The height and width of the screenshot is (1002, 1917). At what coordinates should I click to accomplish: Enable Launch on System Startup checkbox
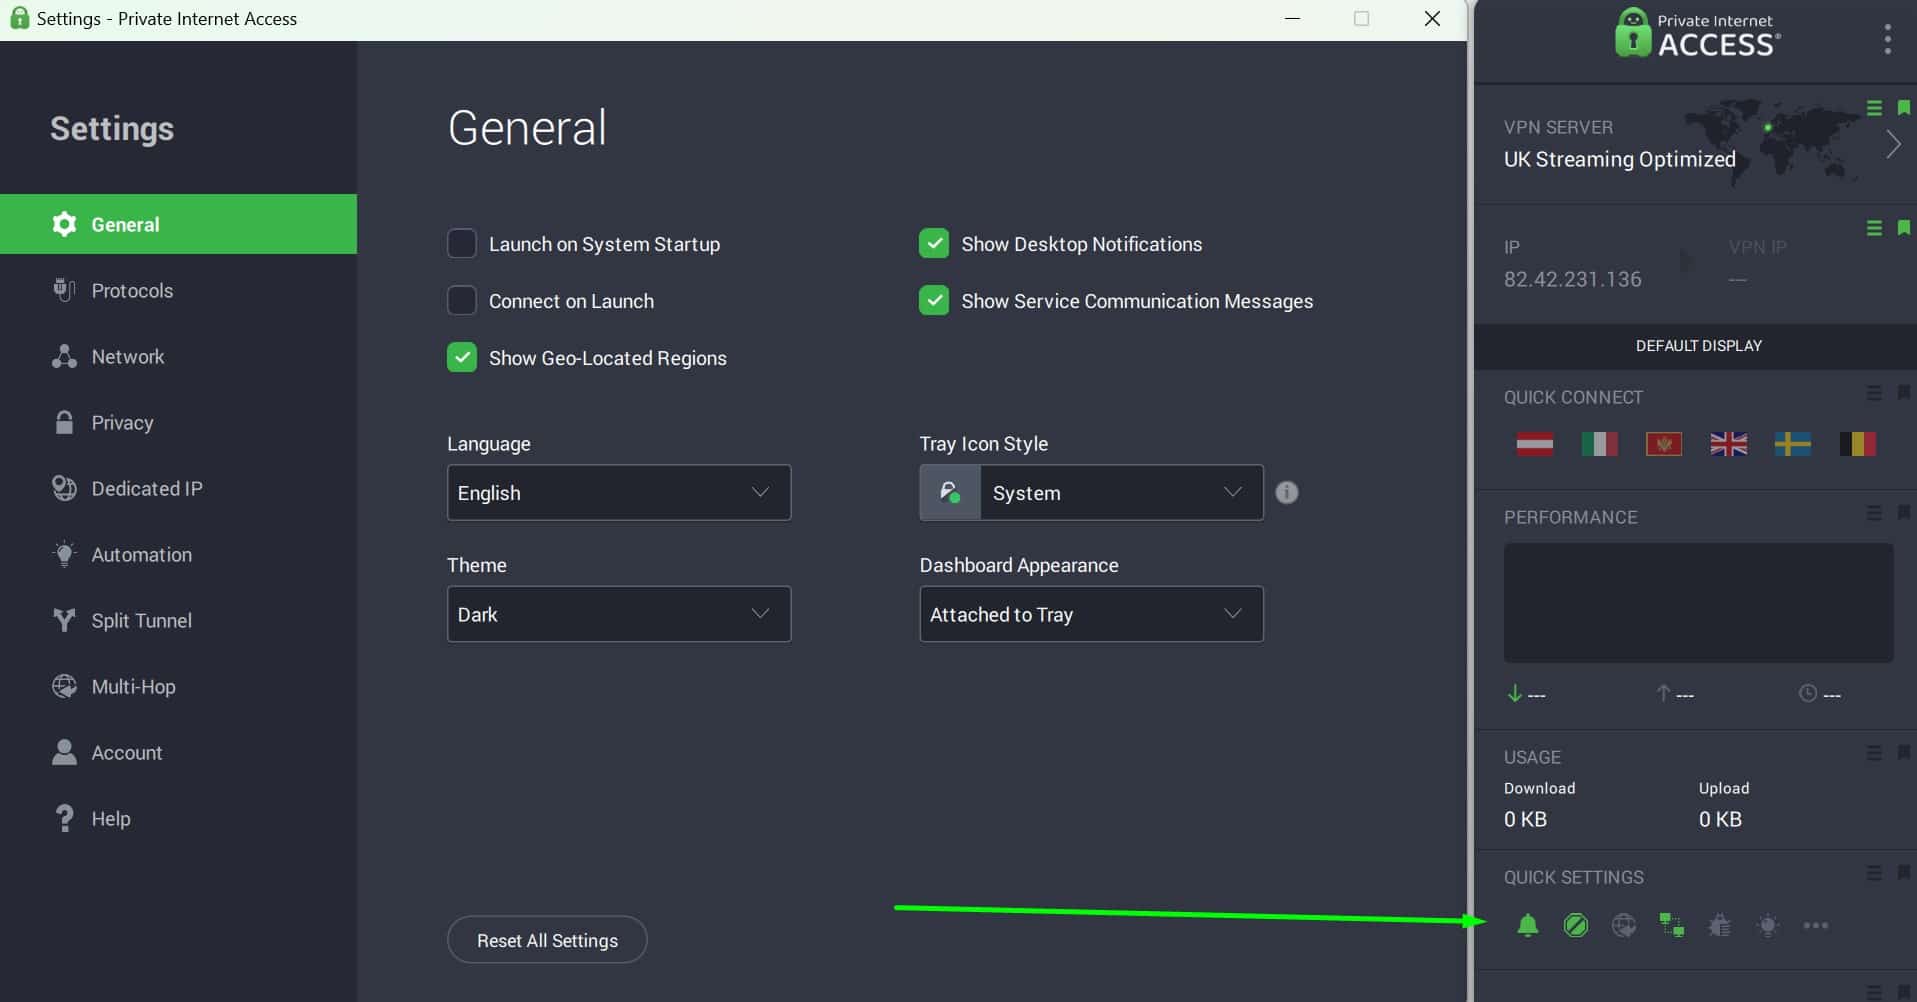point(462,243)
